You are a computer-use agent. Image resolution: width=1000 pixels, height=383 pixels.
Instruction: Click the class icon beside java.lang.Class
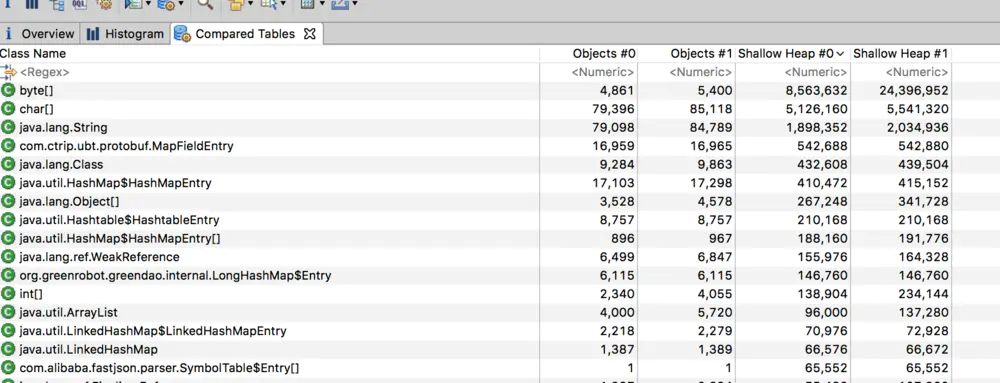point(8,164)
